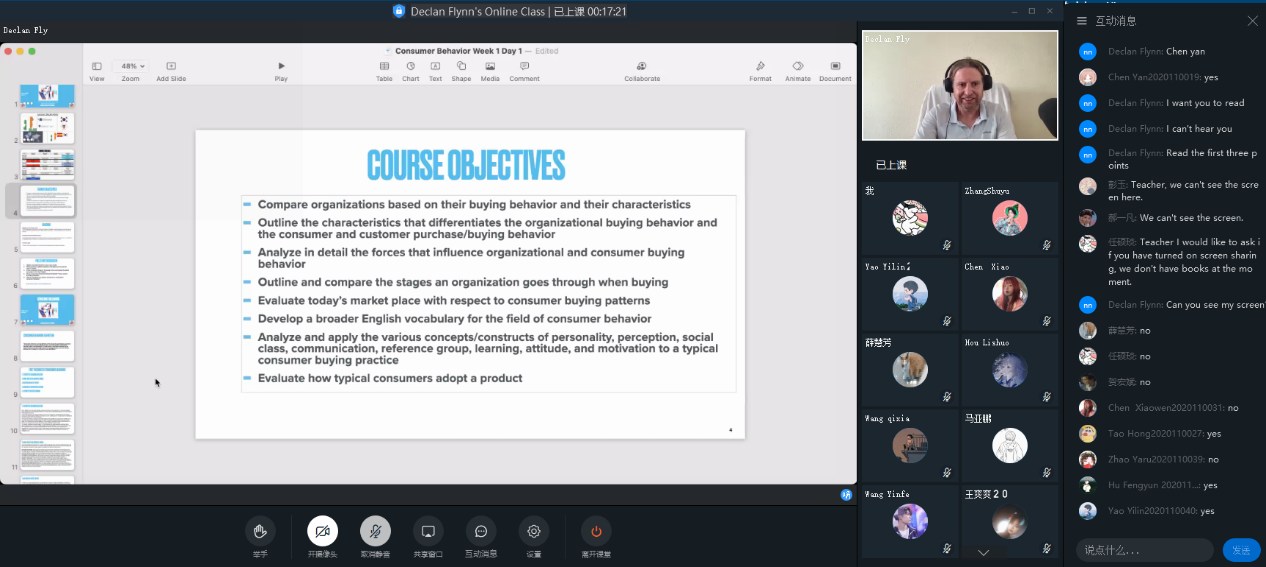
Task: Click the leave class (离开课堂) power icon
Action: pyautogui.click(x=596, y=531)
